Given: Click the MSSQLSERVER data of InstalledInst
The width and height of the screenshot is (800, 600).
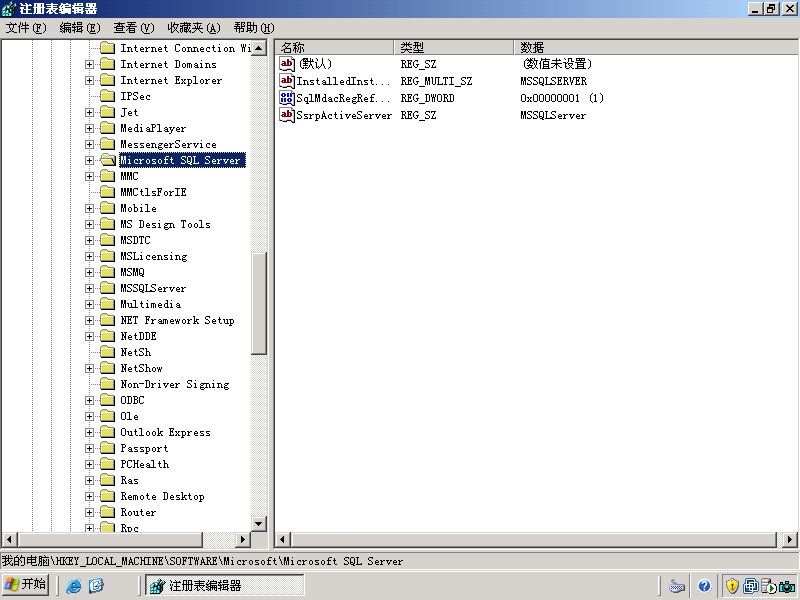Looking at the screenshot, I should click(x=554, y=81).
